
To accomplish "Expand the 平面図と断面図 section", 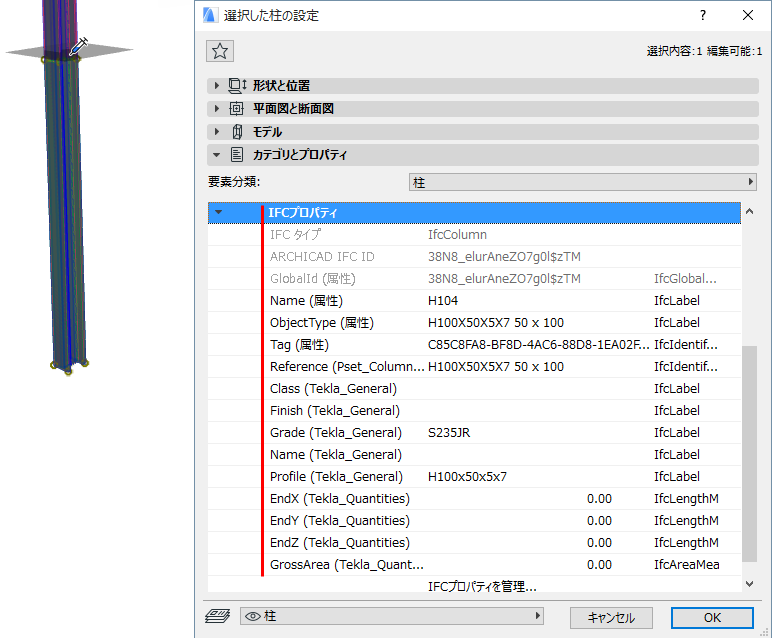I will click(216, 109).
